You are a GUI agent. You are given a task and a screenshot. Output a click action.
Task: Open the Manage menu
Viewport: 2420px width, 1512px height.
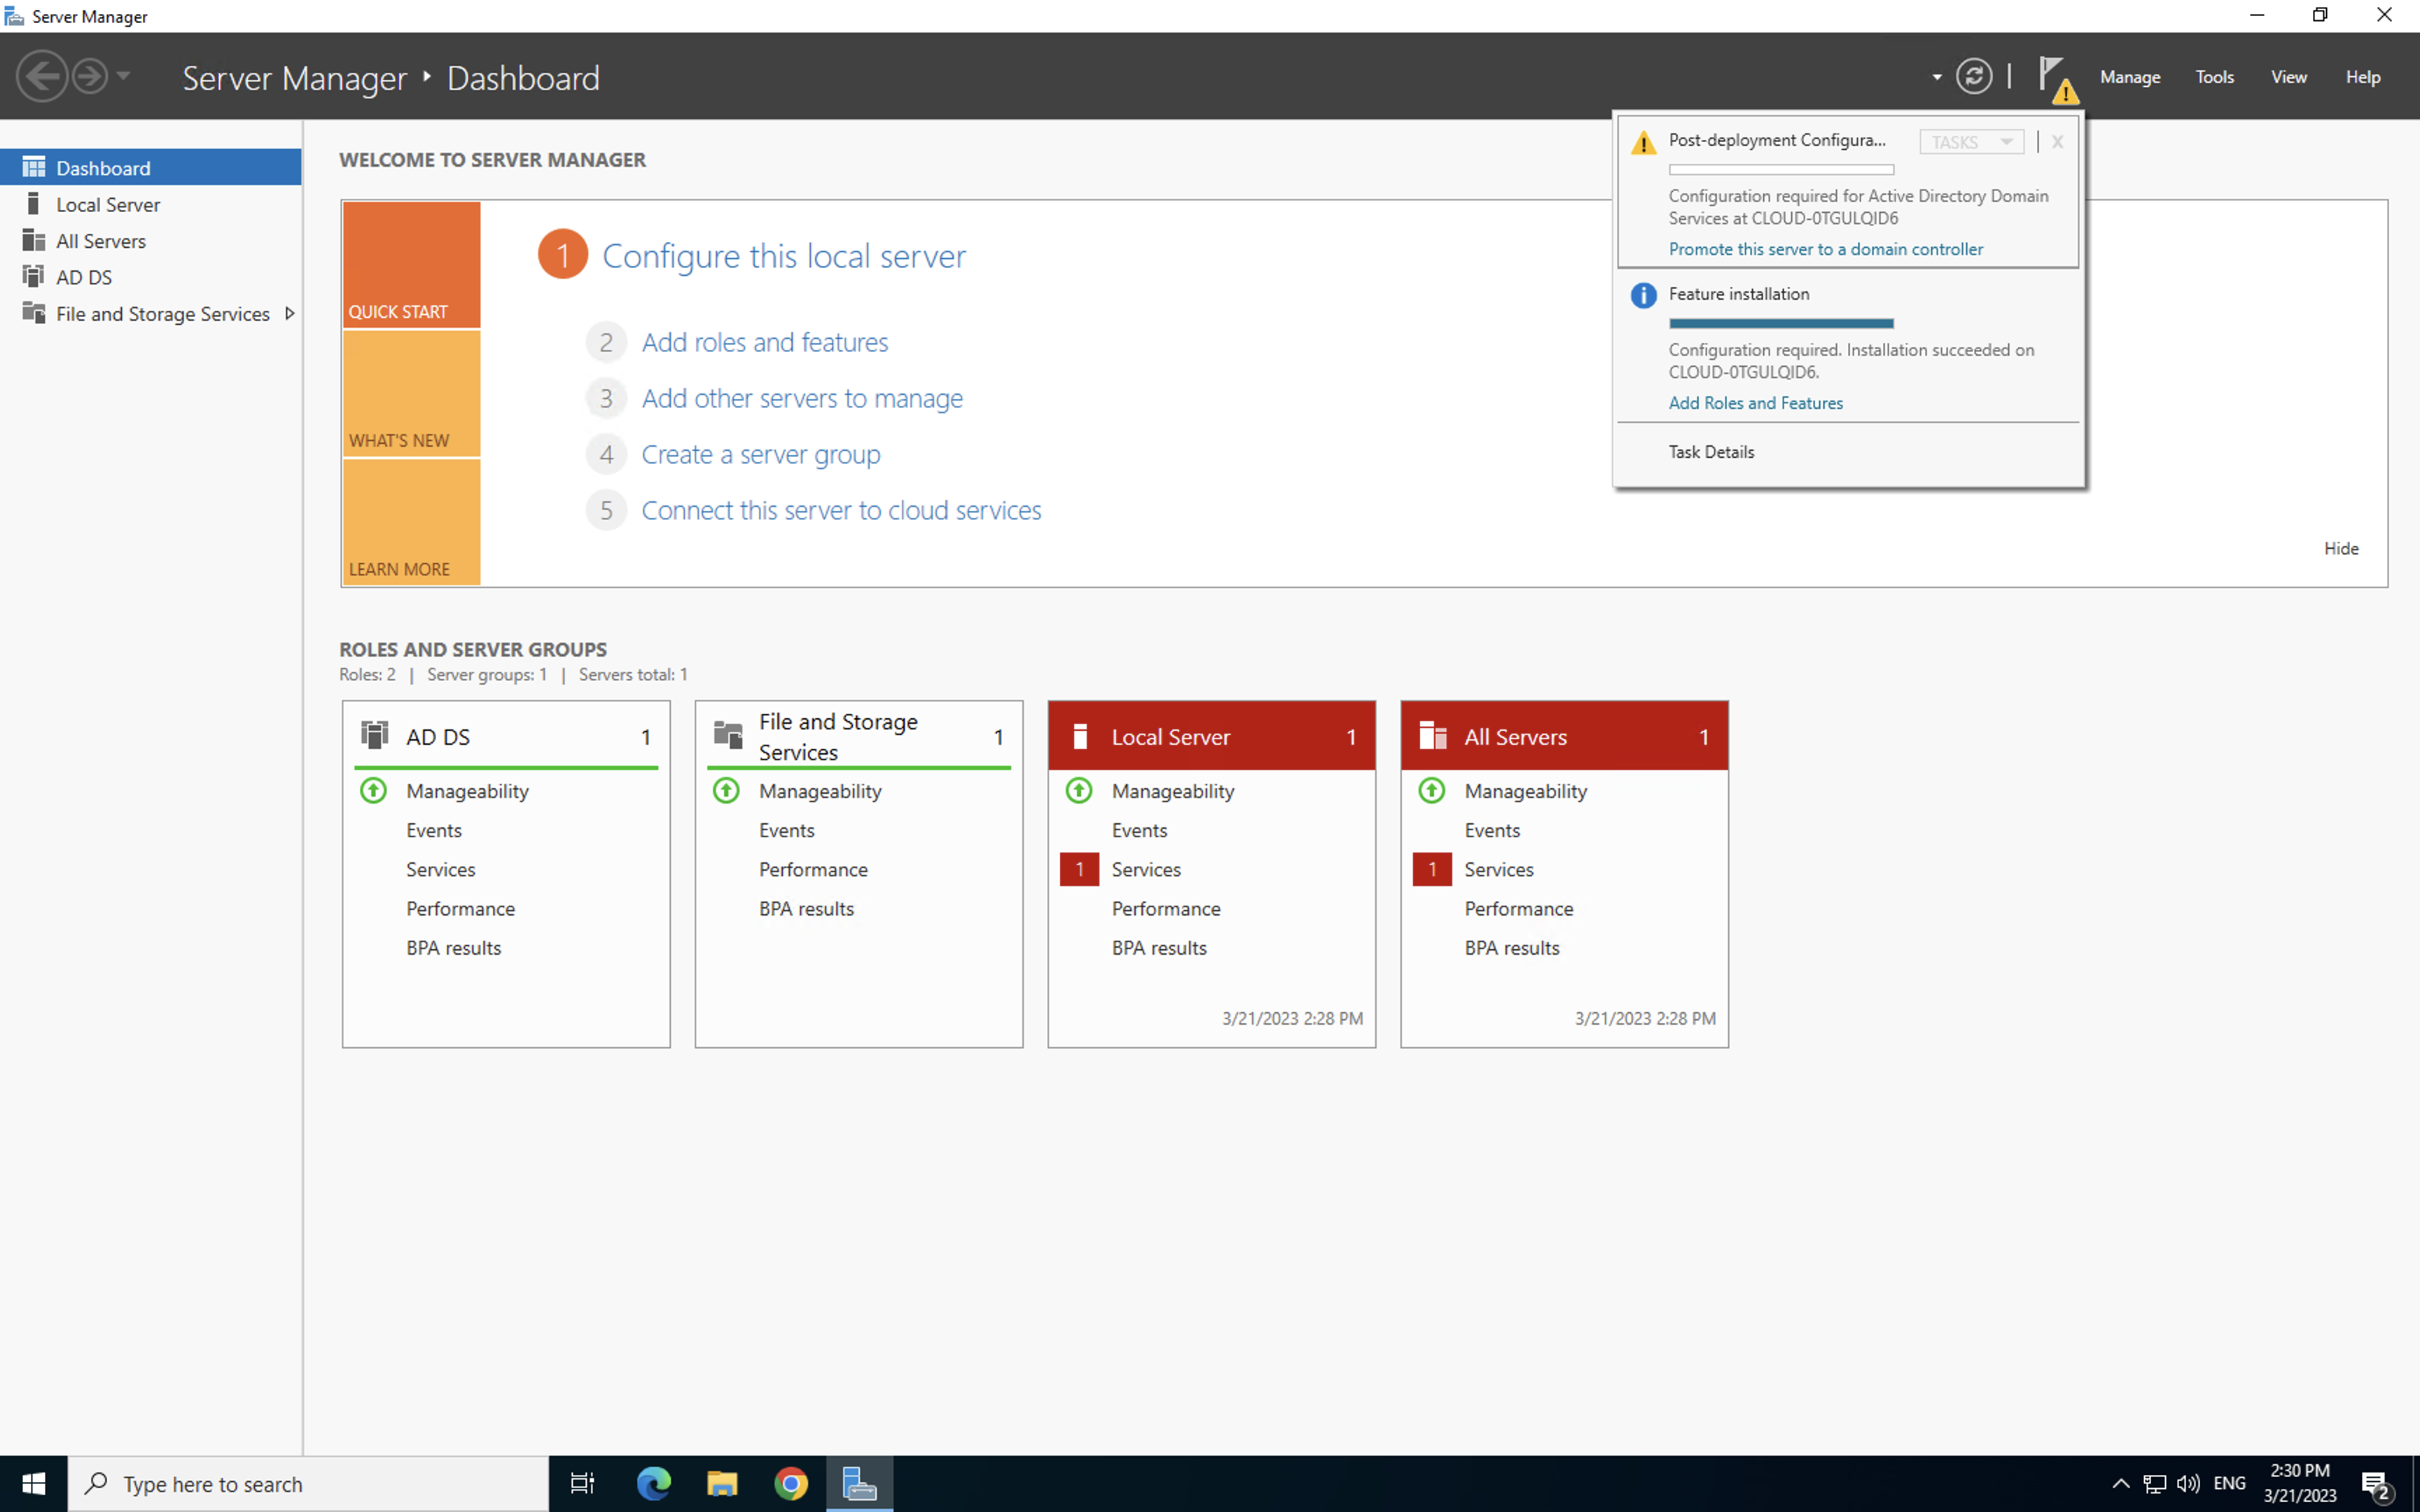2130,77
